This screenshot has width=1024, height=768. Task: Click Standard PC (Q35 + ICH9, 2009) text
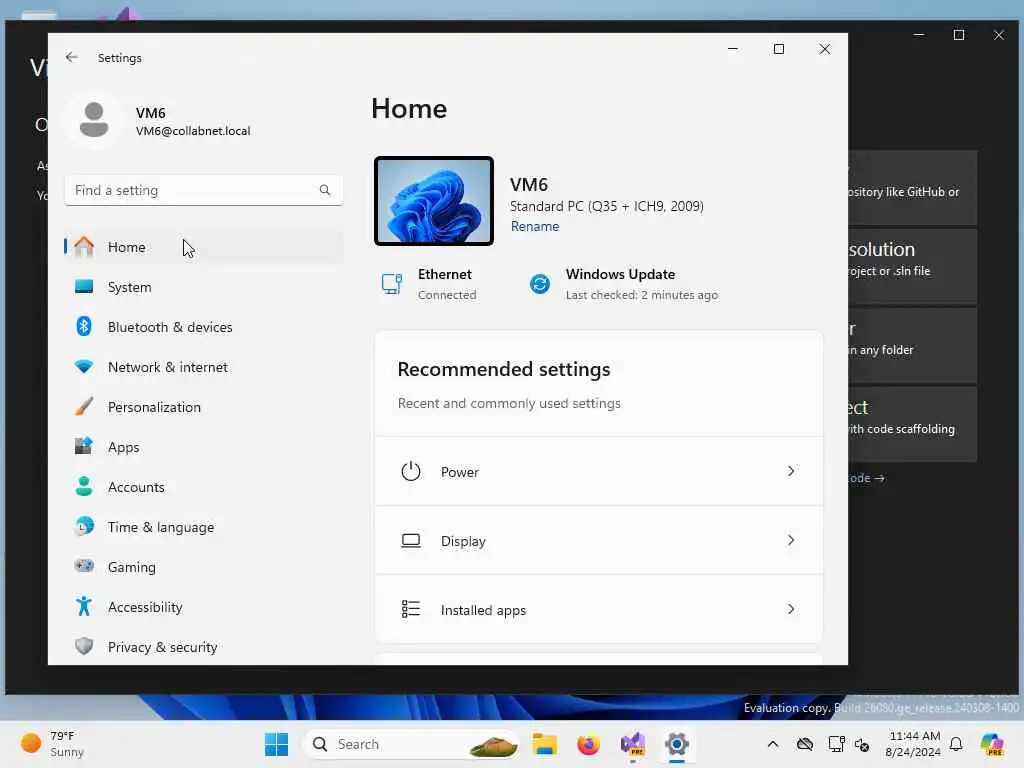tap(607, 206)
